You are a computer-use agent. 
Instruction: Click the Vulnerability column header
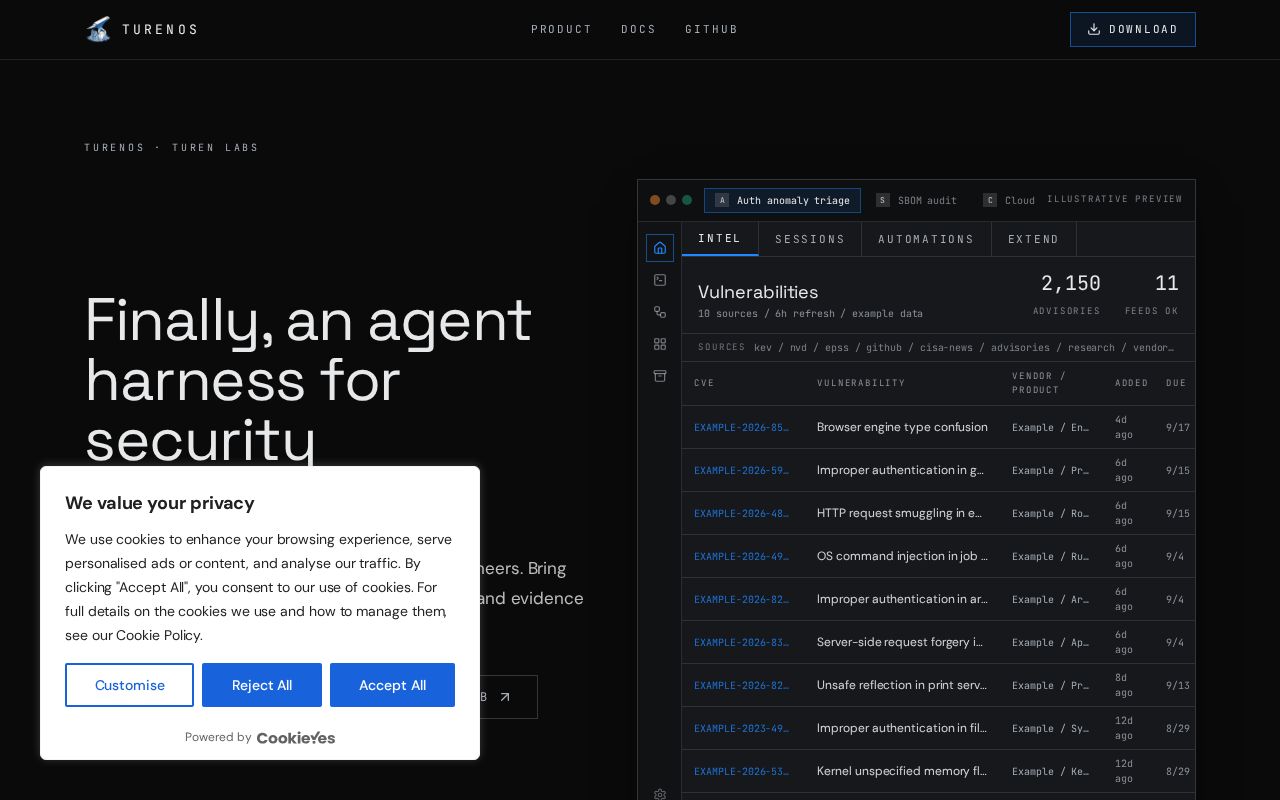pos(861,383)
